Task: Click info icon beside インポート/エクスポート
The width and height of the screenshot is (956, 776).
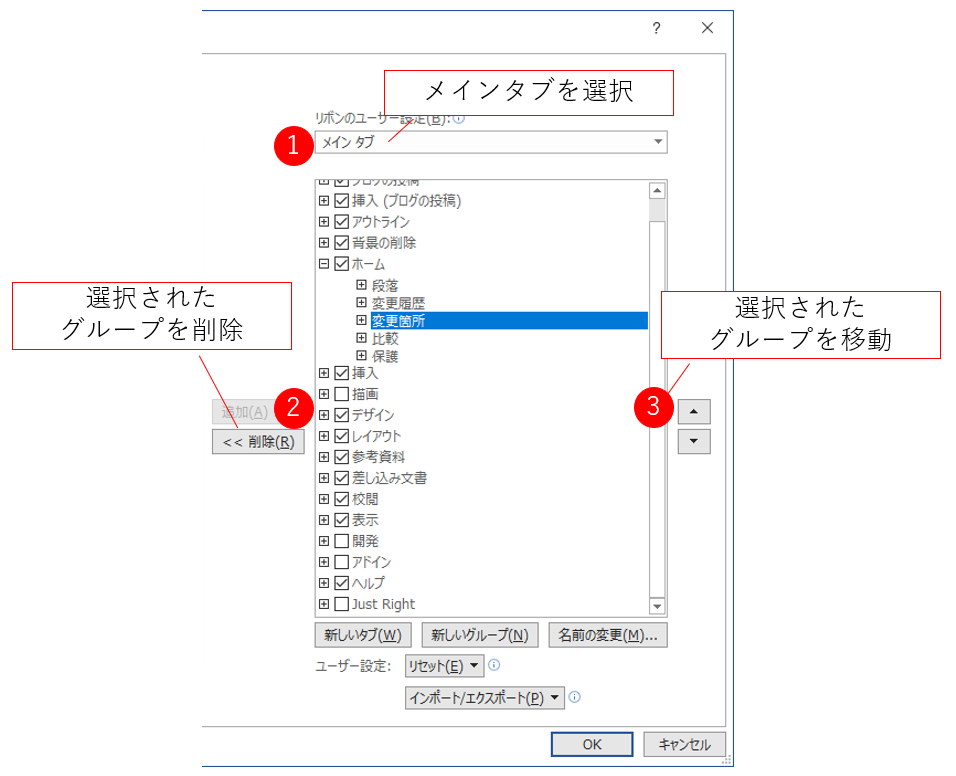Action: (x=575, y=698)
